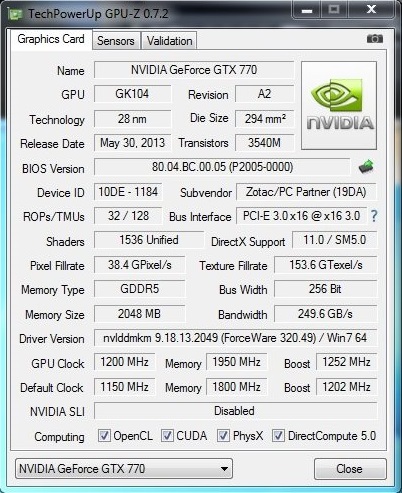This screenshot has width=402, height=493.
Task: Click the DirectX Support value 11.0 / SM5.0
Action: click(x=335, y=240)
